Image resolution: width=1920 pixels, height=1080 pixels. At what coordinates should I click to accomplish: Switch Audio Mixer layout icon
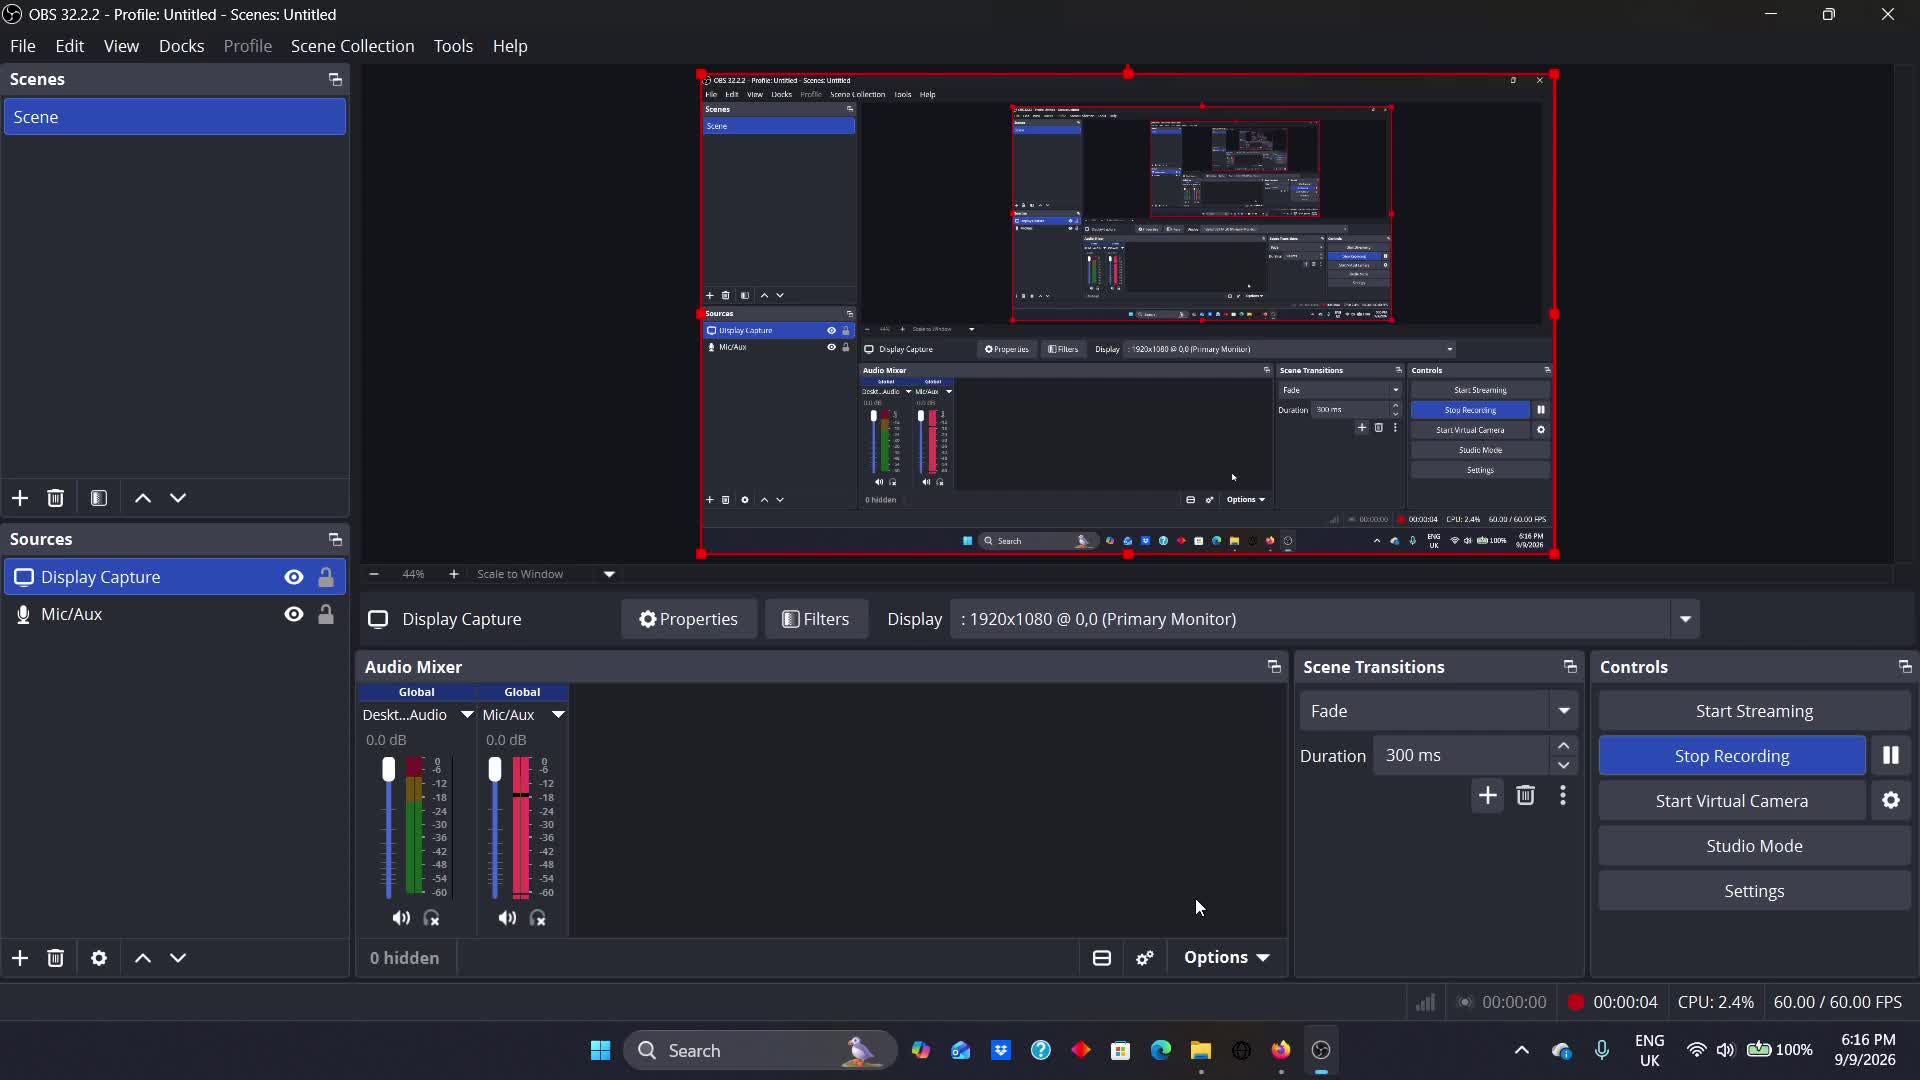(x=1102, y=958)
